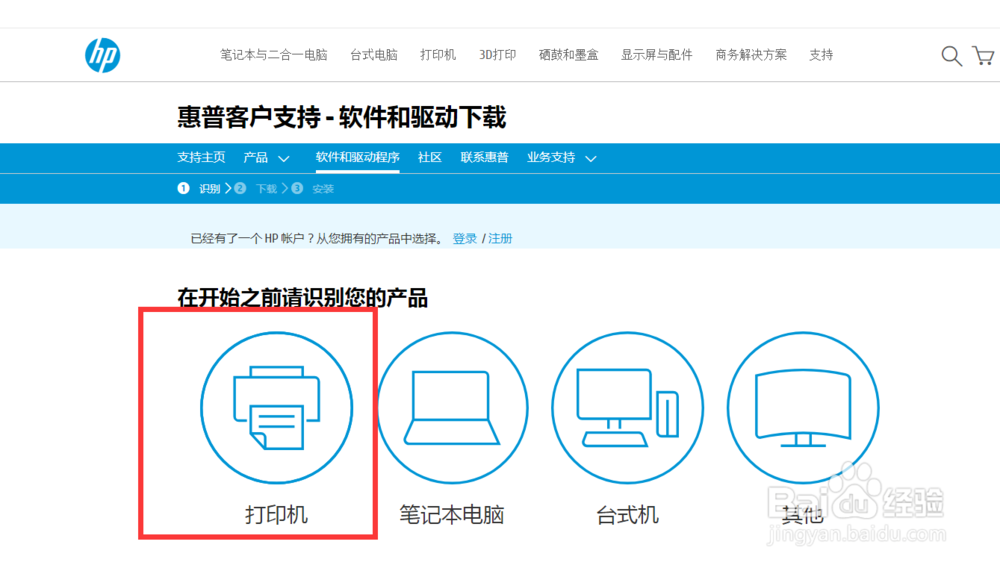Image resolution: width=1000 pixels, height=568 pixels.
Task: Open the 社区 tab
Action: tap(430, 157)
